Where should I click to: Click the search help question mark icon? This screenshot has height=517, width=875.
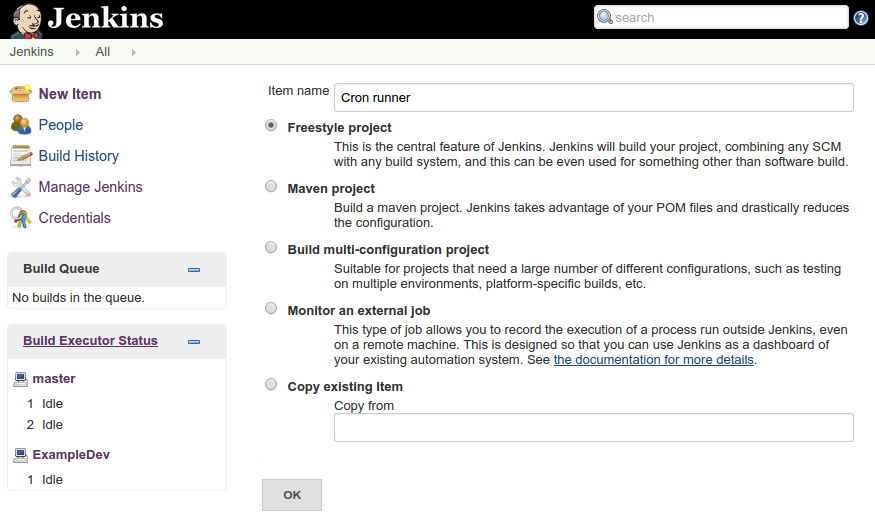(x=860, y=18)
